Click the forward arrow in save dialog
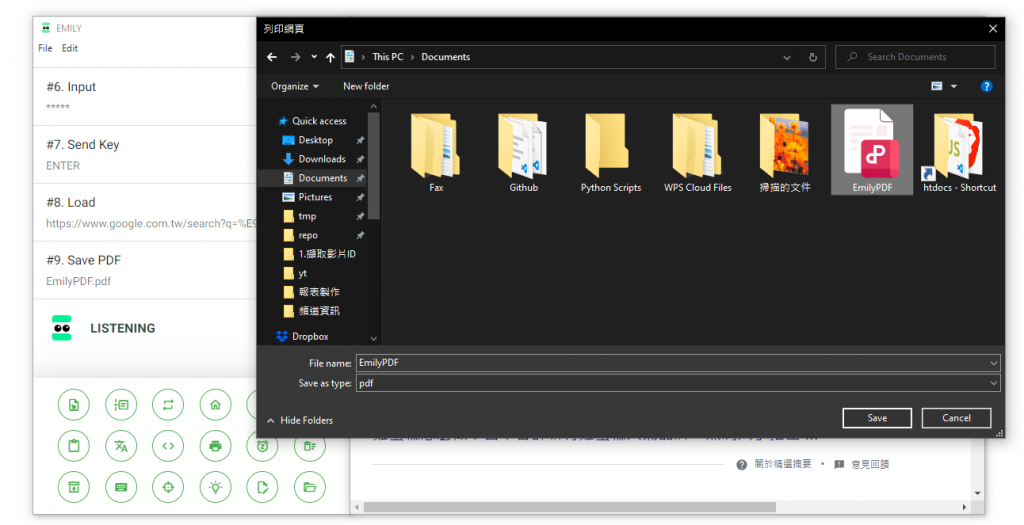The width and height of the screenshot is (1024, 525). click(295, 57)
